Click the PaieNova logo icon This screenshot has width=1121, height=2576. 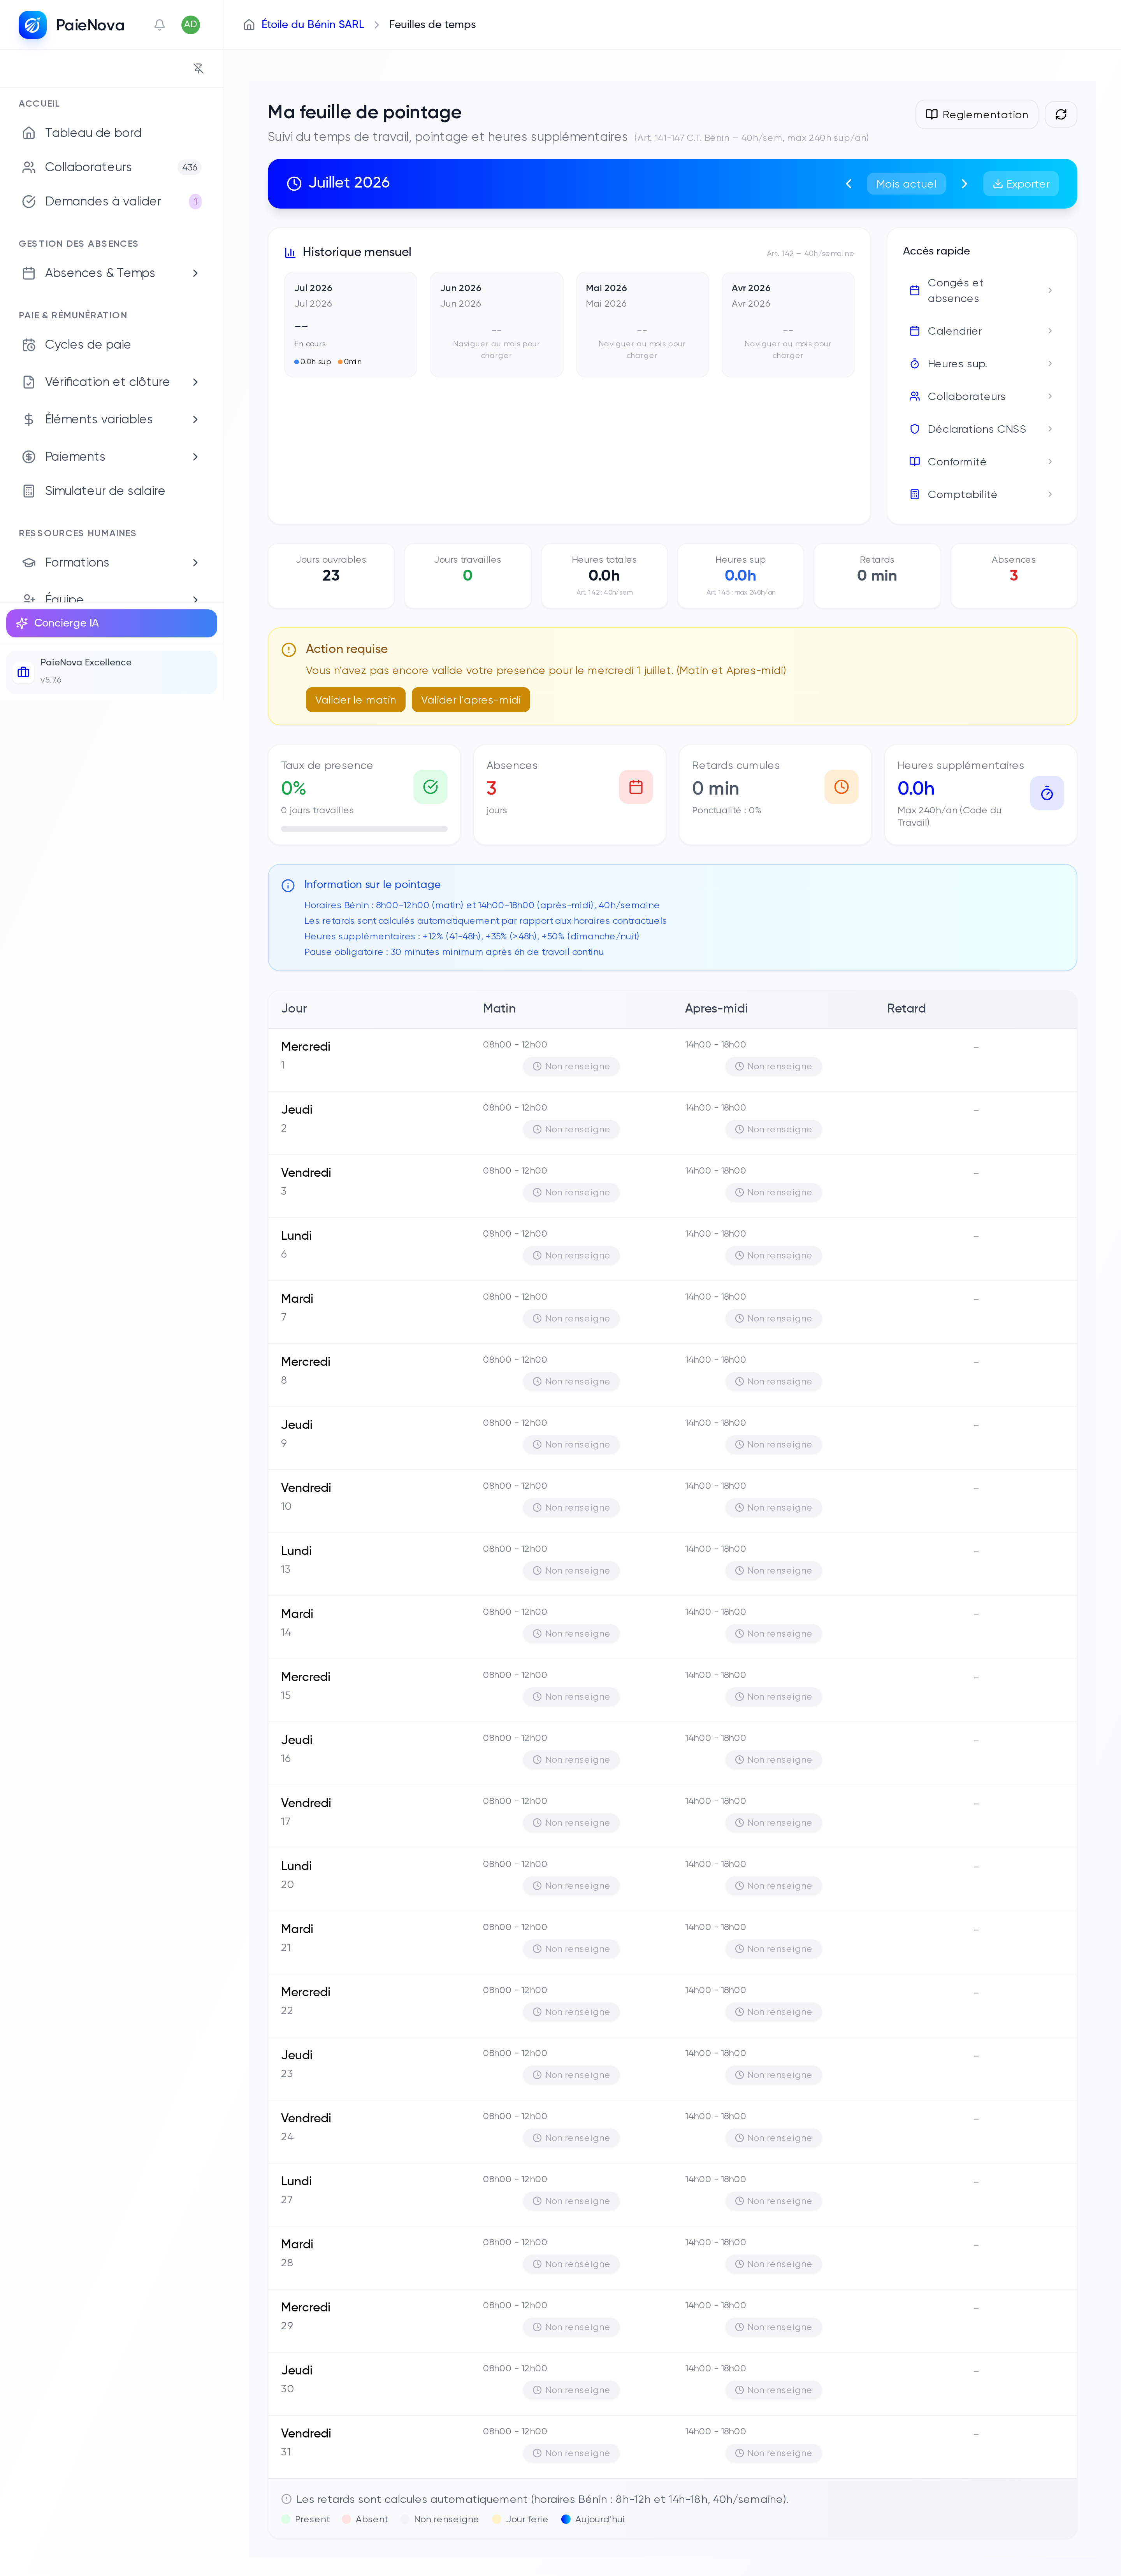(x=32, y=25)
